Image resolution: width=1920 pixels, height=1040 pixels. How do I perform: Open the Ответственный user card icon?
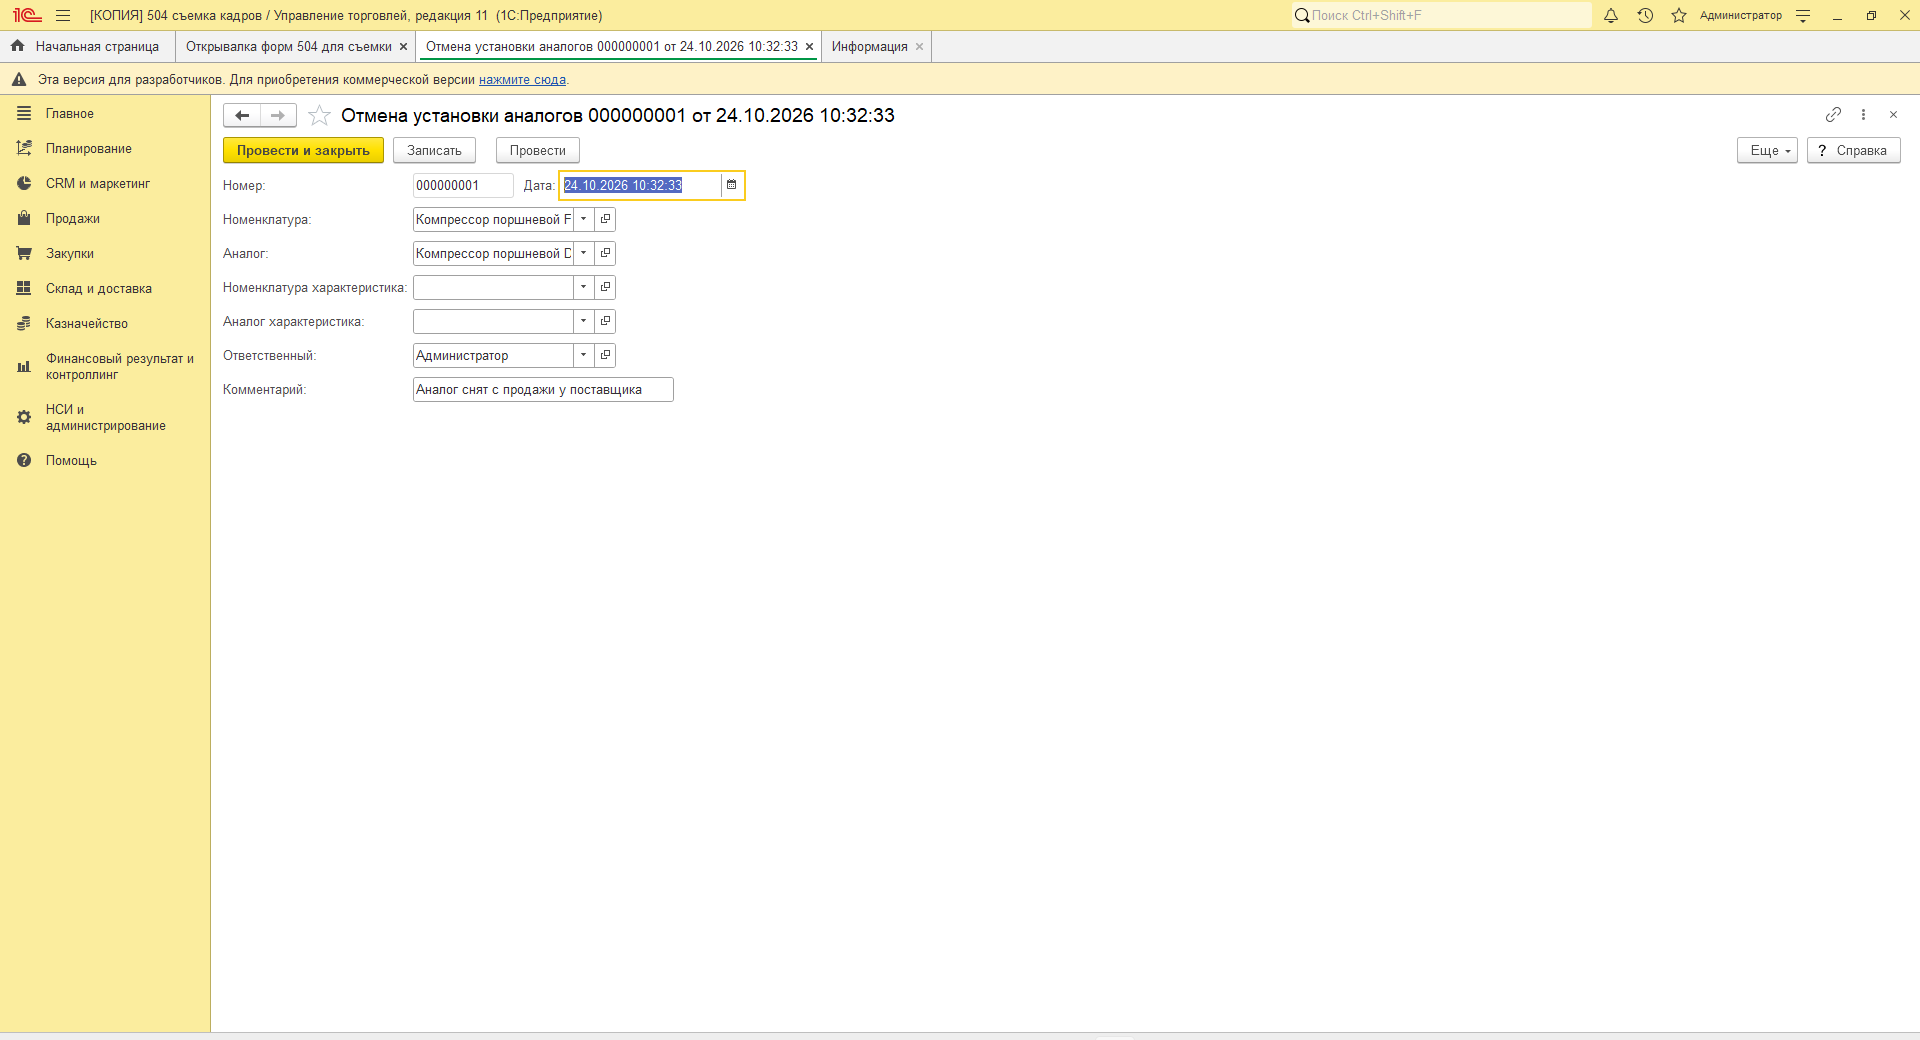click(x=605, y=355)
